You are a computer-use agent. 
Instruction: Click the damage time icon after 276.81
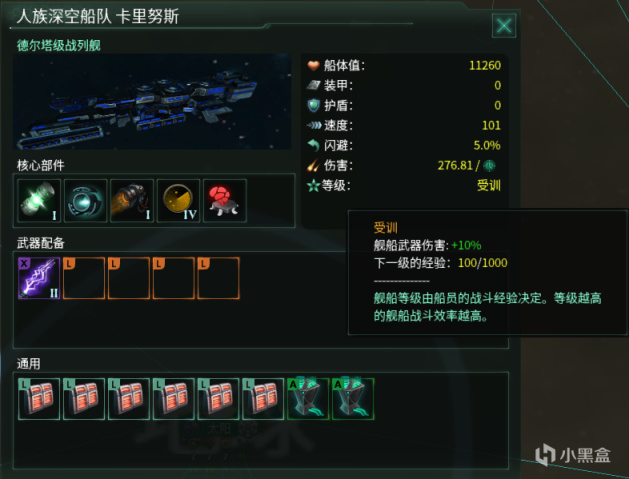point(489,165)
